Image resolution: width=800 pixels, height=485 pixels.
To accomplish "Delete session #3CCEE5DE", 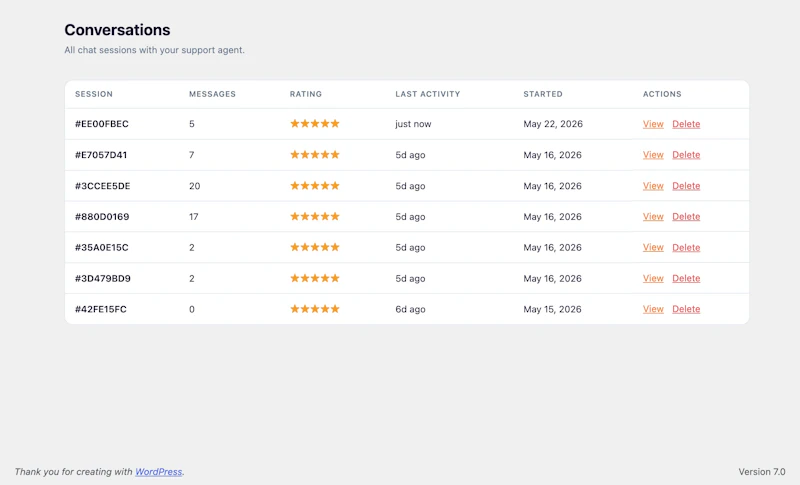I will coord(686,186).
